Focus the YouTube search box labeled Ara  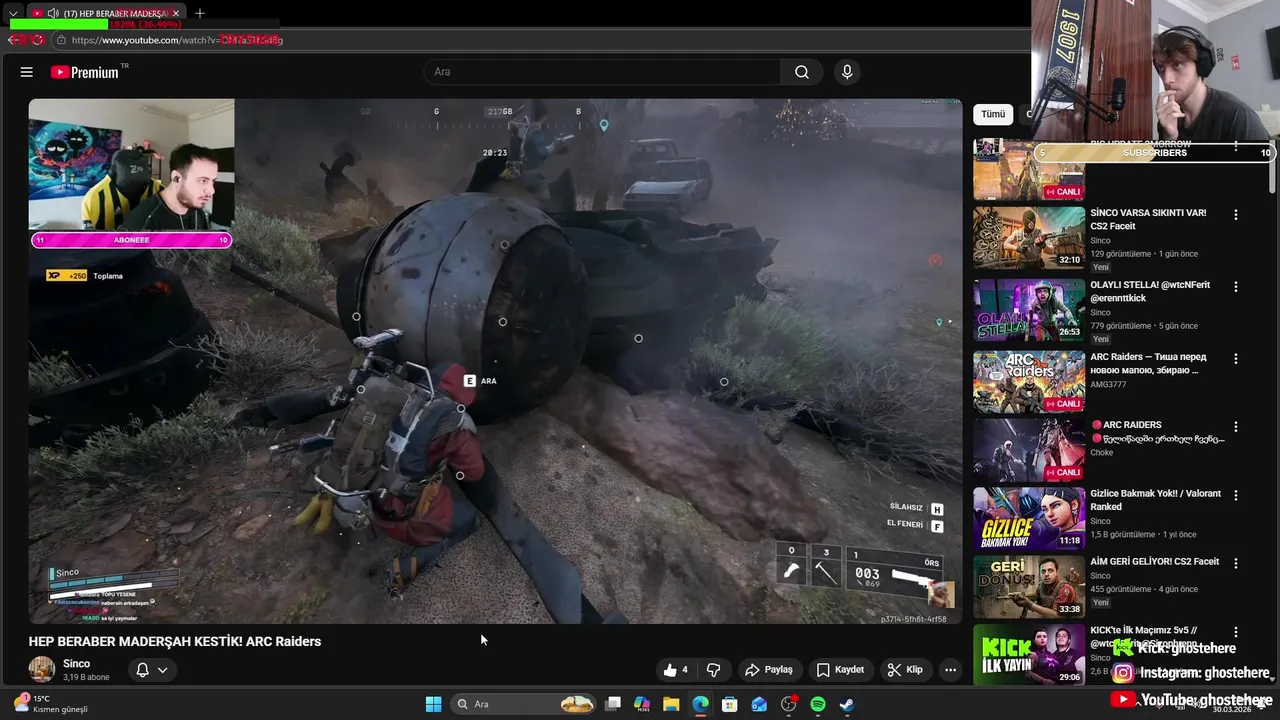click(602, 72)
